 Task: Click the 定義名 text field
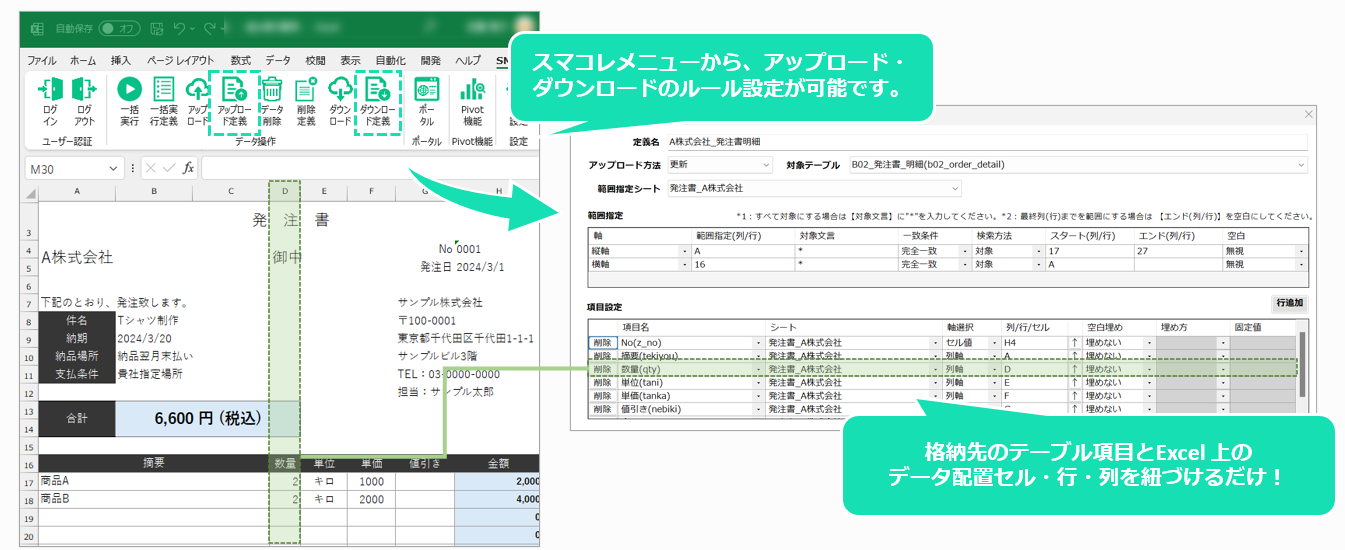coord(987,141)
